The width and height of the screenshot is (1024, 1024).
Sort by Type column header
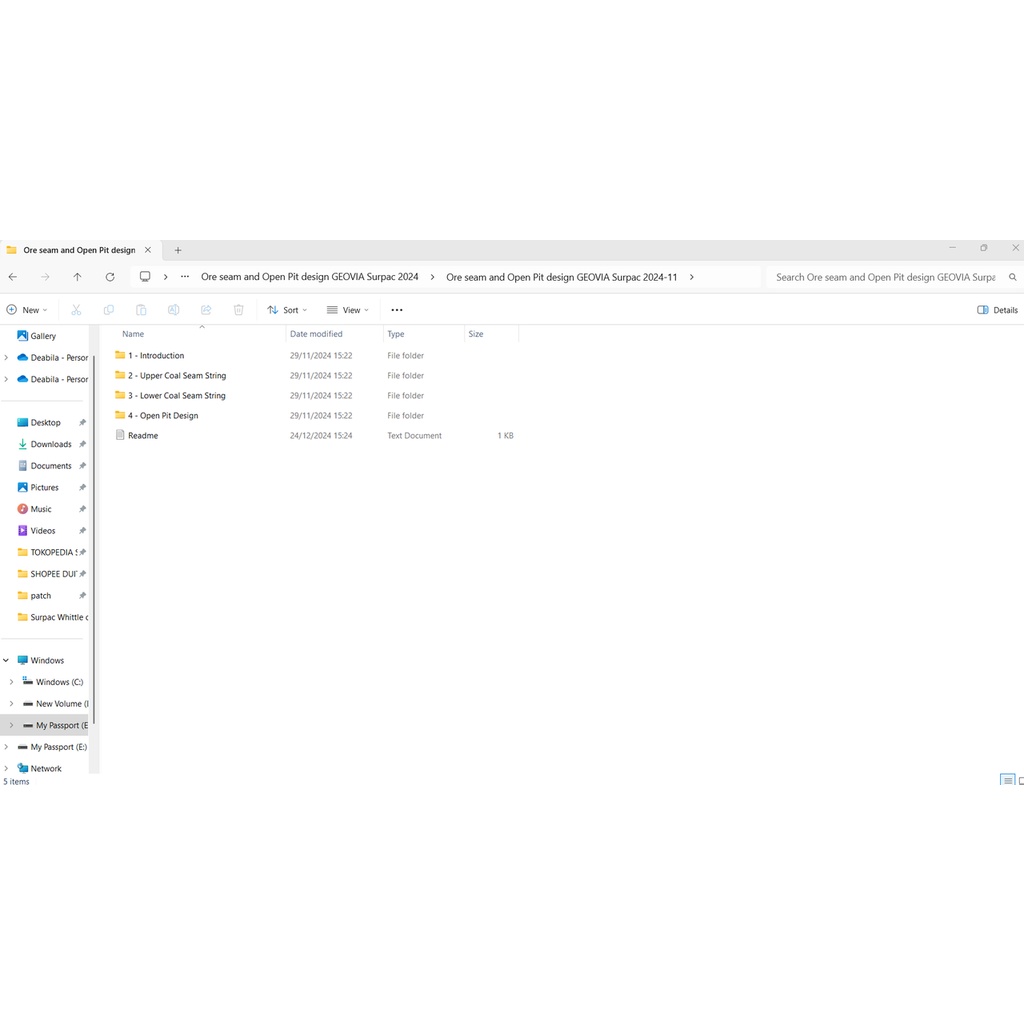point(396,334)
